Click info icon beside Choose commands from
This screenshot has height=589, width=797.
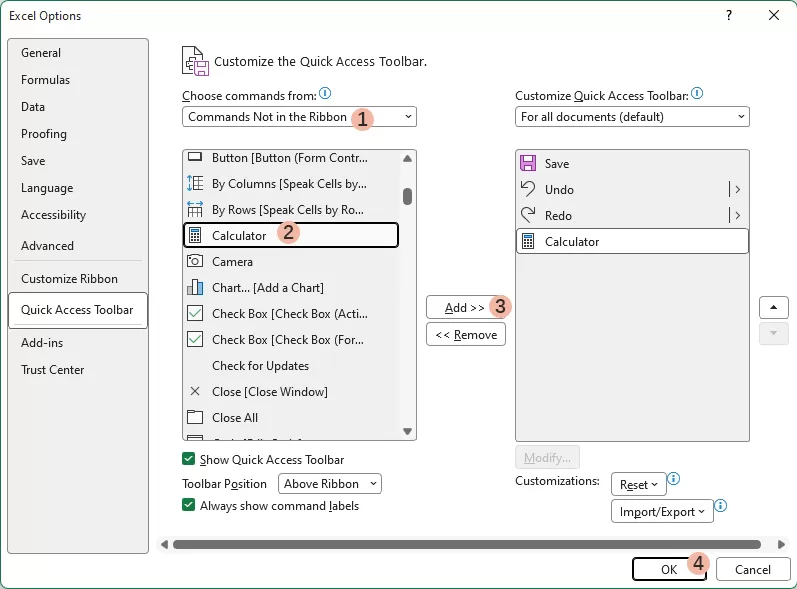[x=325, y=94]
